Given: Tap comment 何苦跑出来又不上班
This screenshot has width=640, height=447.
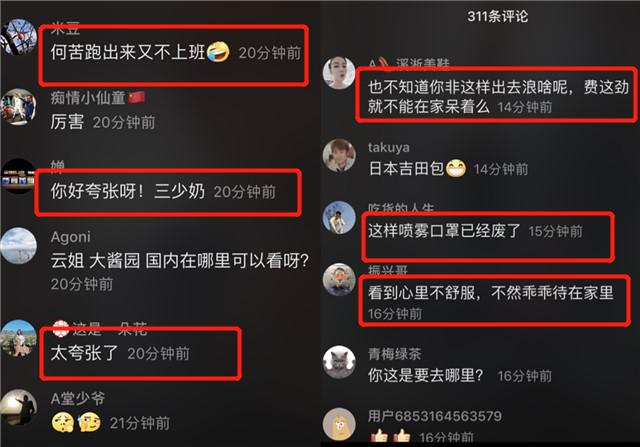Looking at the screenshot, I should [x=128, y=52].
